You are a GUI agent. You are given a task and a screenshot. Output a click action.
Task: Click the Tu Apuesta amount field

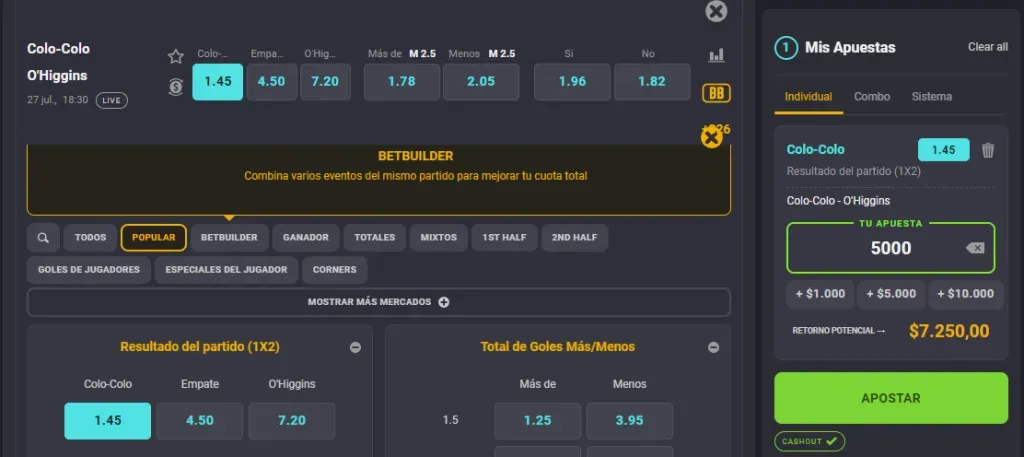890,248
